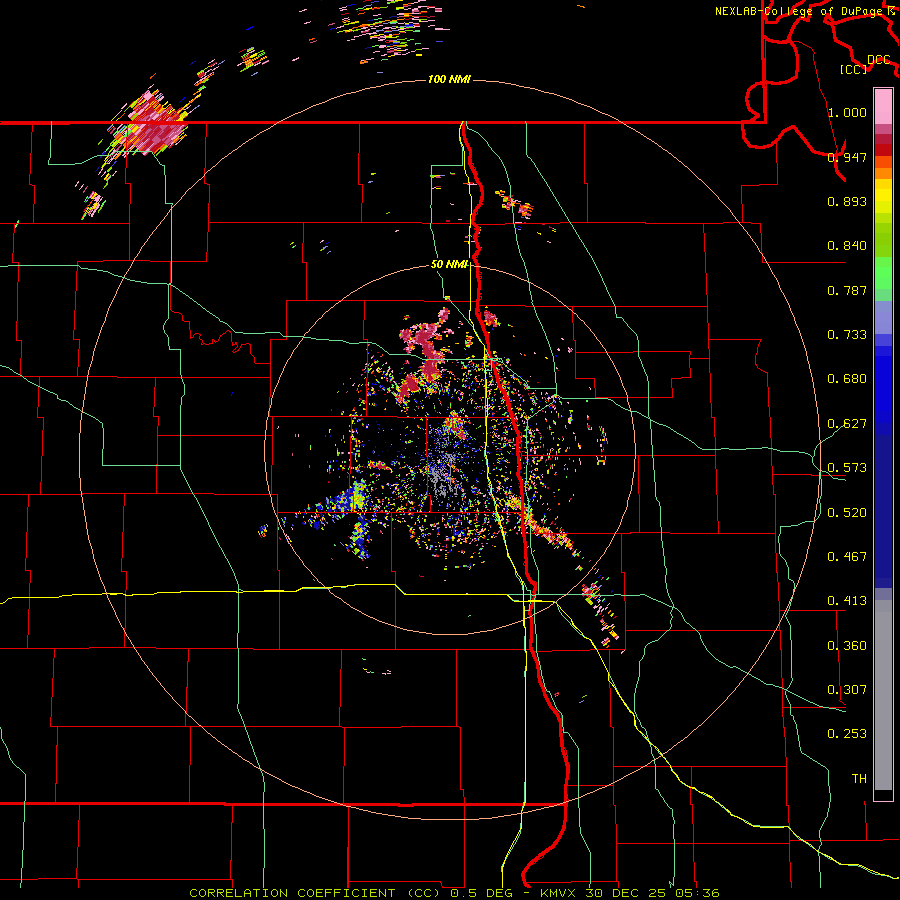
Task: Pick the bright green band of the color bar
Action: point(883,273)
